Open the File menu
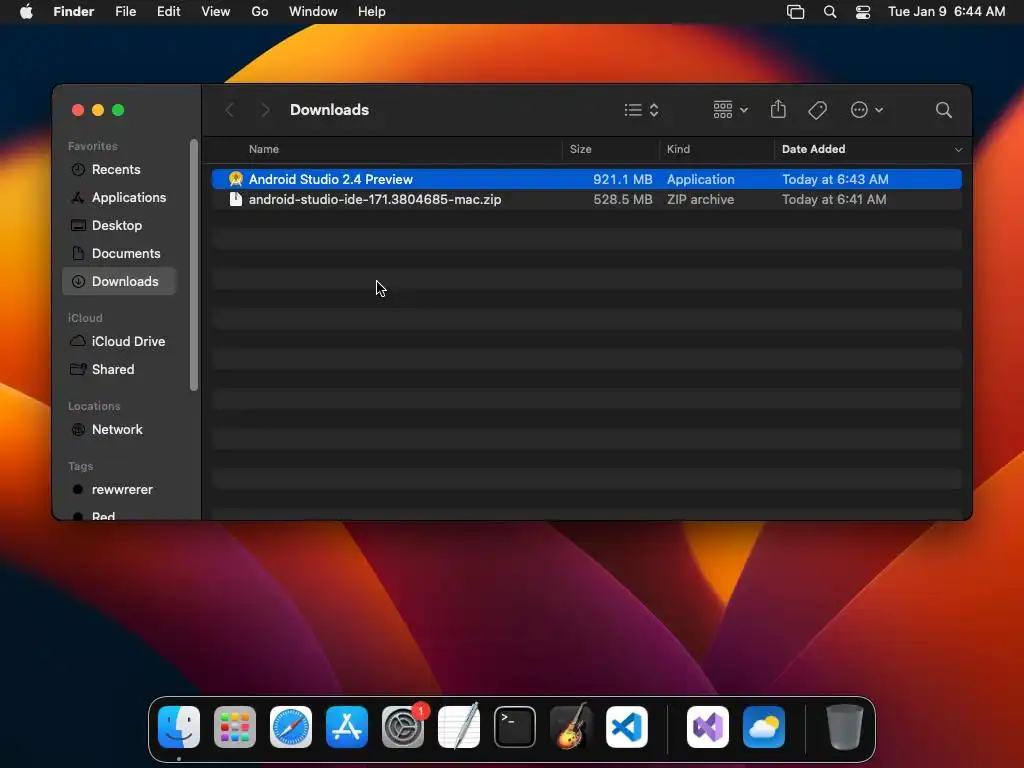This screenshot has height=768, width=1024. click(125, 12)
